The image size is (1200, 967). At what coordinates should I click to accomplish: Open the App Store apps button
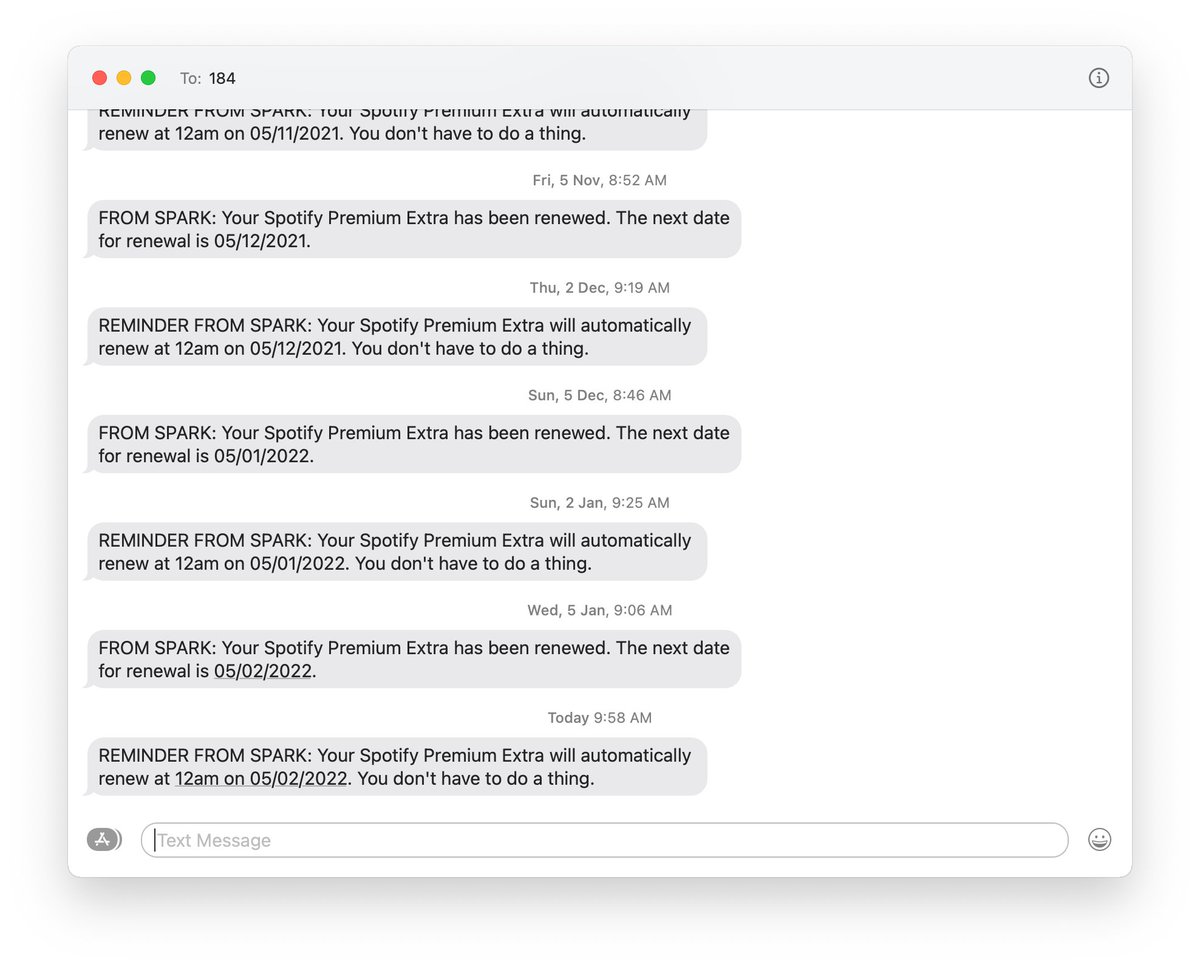pos(104,840)
